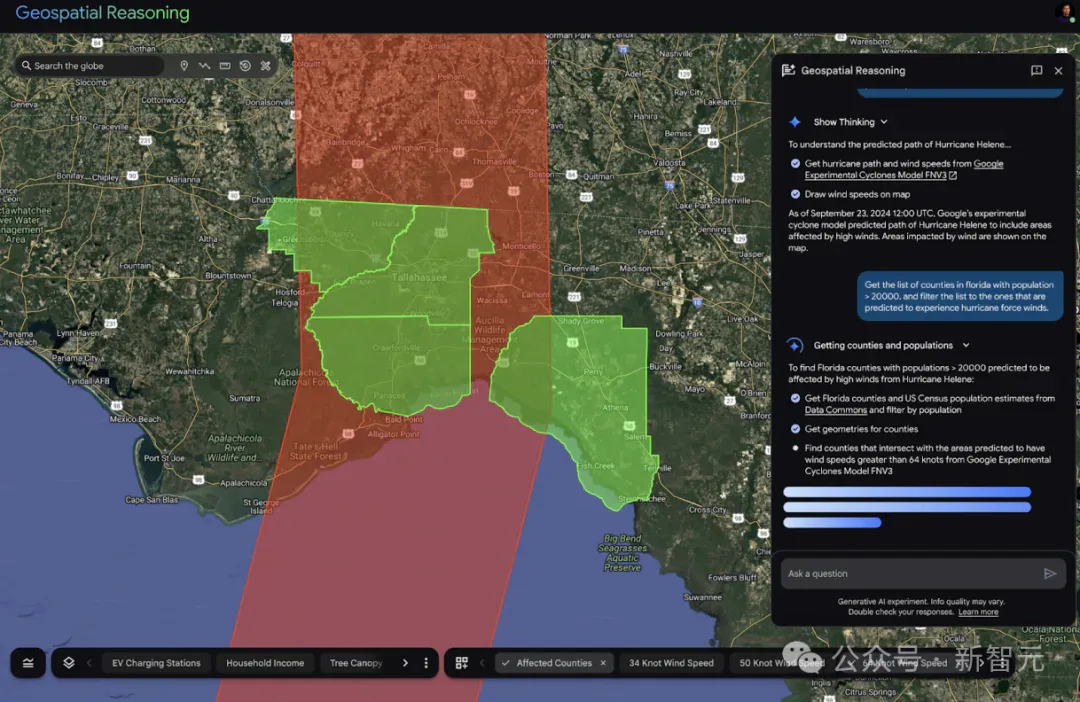The width and height of the screenshot is (1080, 702).
Task: Toggle the 34 Knot Wind Speed layer
Action: [x=671, y=663]
